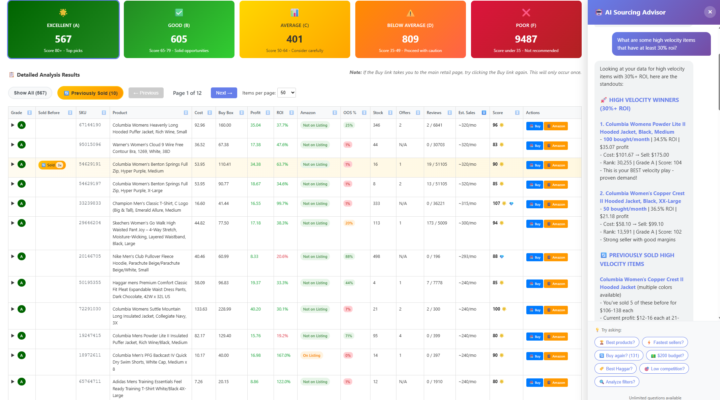Expand Columbia Heavenly Long Hooded Puffer row
The height and width of the screenshot is (400, 720).
(x=12, y=125)
